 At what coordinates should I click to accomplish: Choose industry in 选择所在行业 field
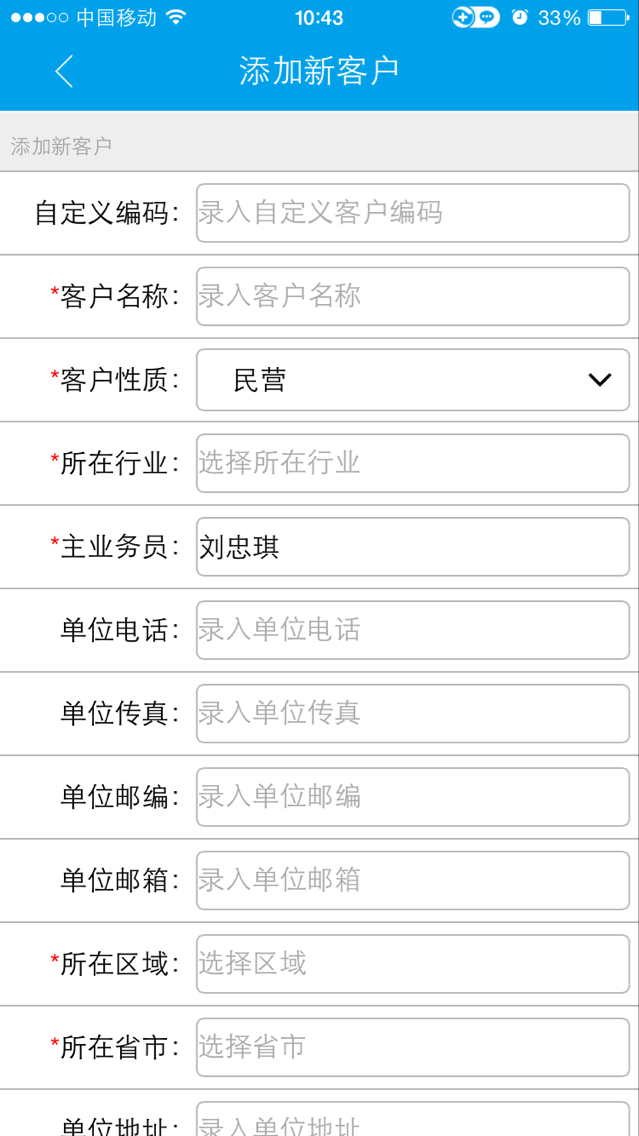point(412,463)
